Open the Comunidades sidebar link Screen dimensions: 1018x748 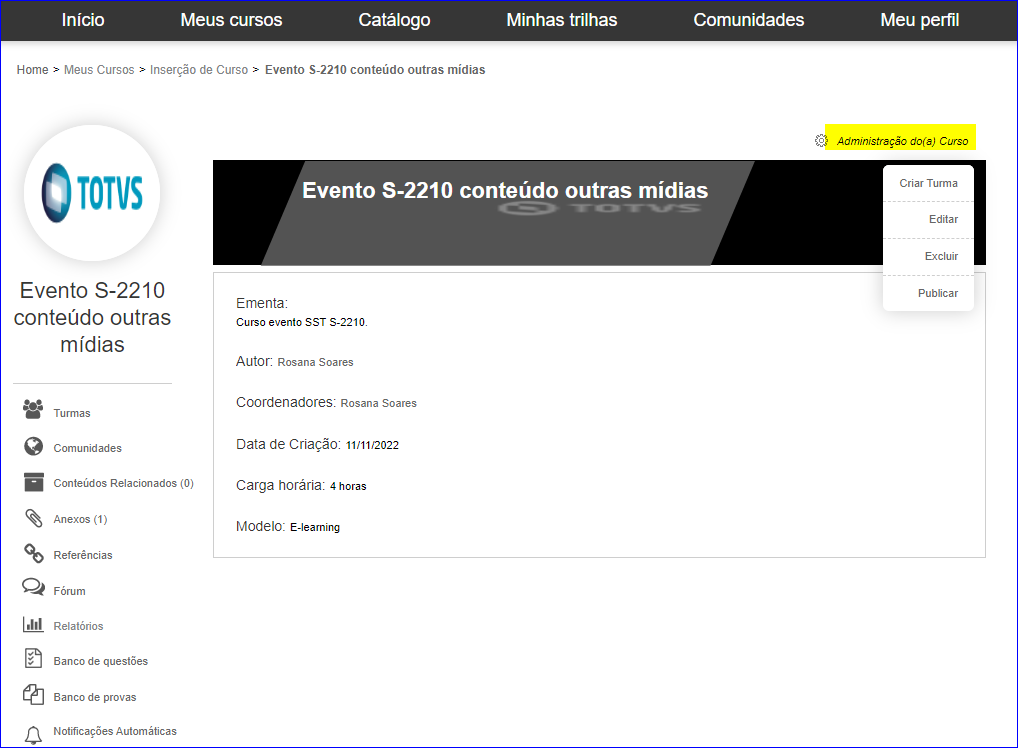(x=87, y=448)
